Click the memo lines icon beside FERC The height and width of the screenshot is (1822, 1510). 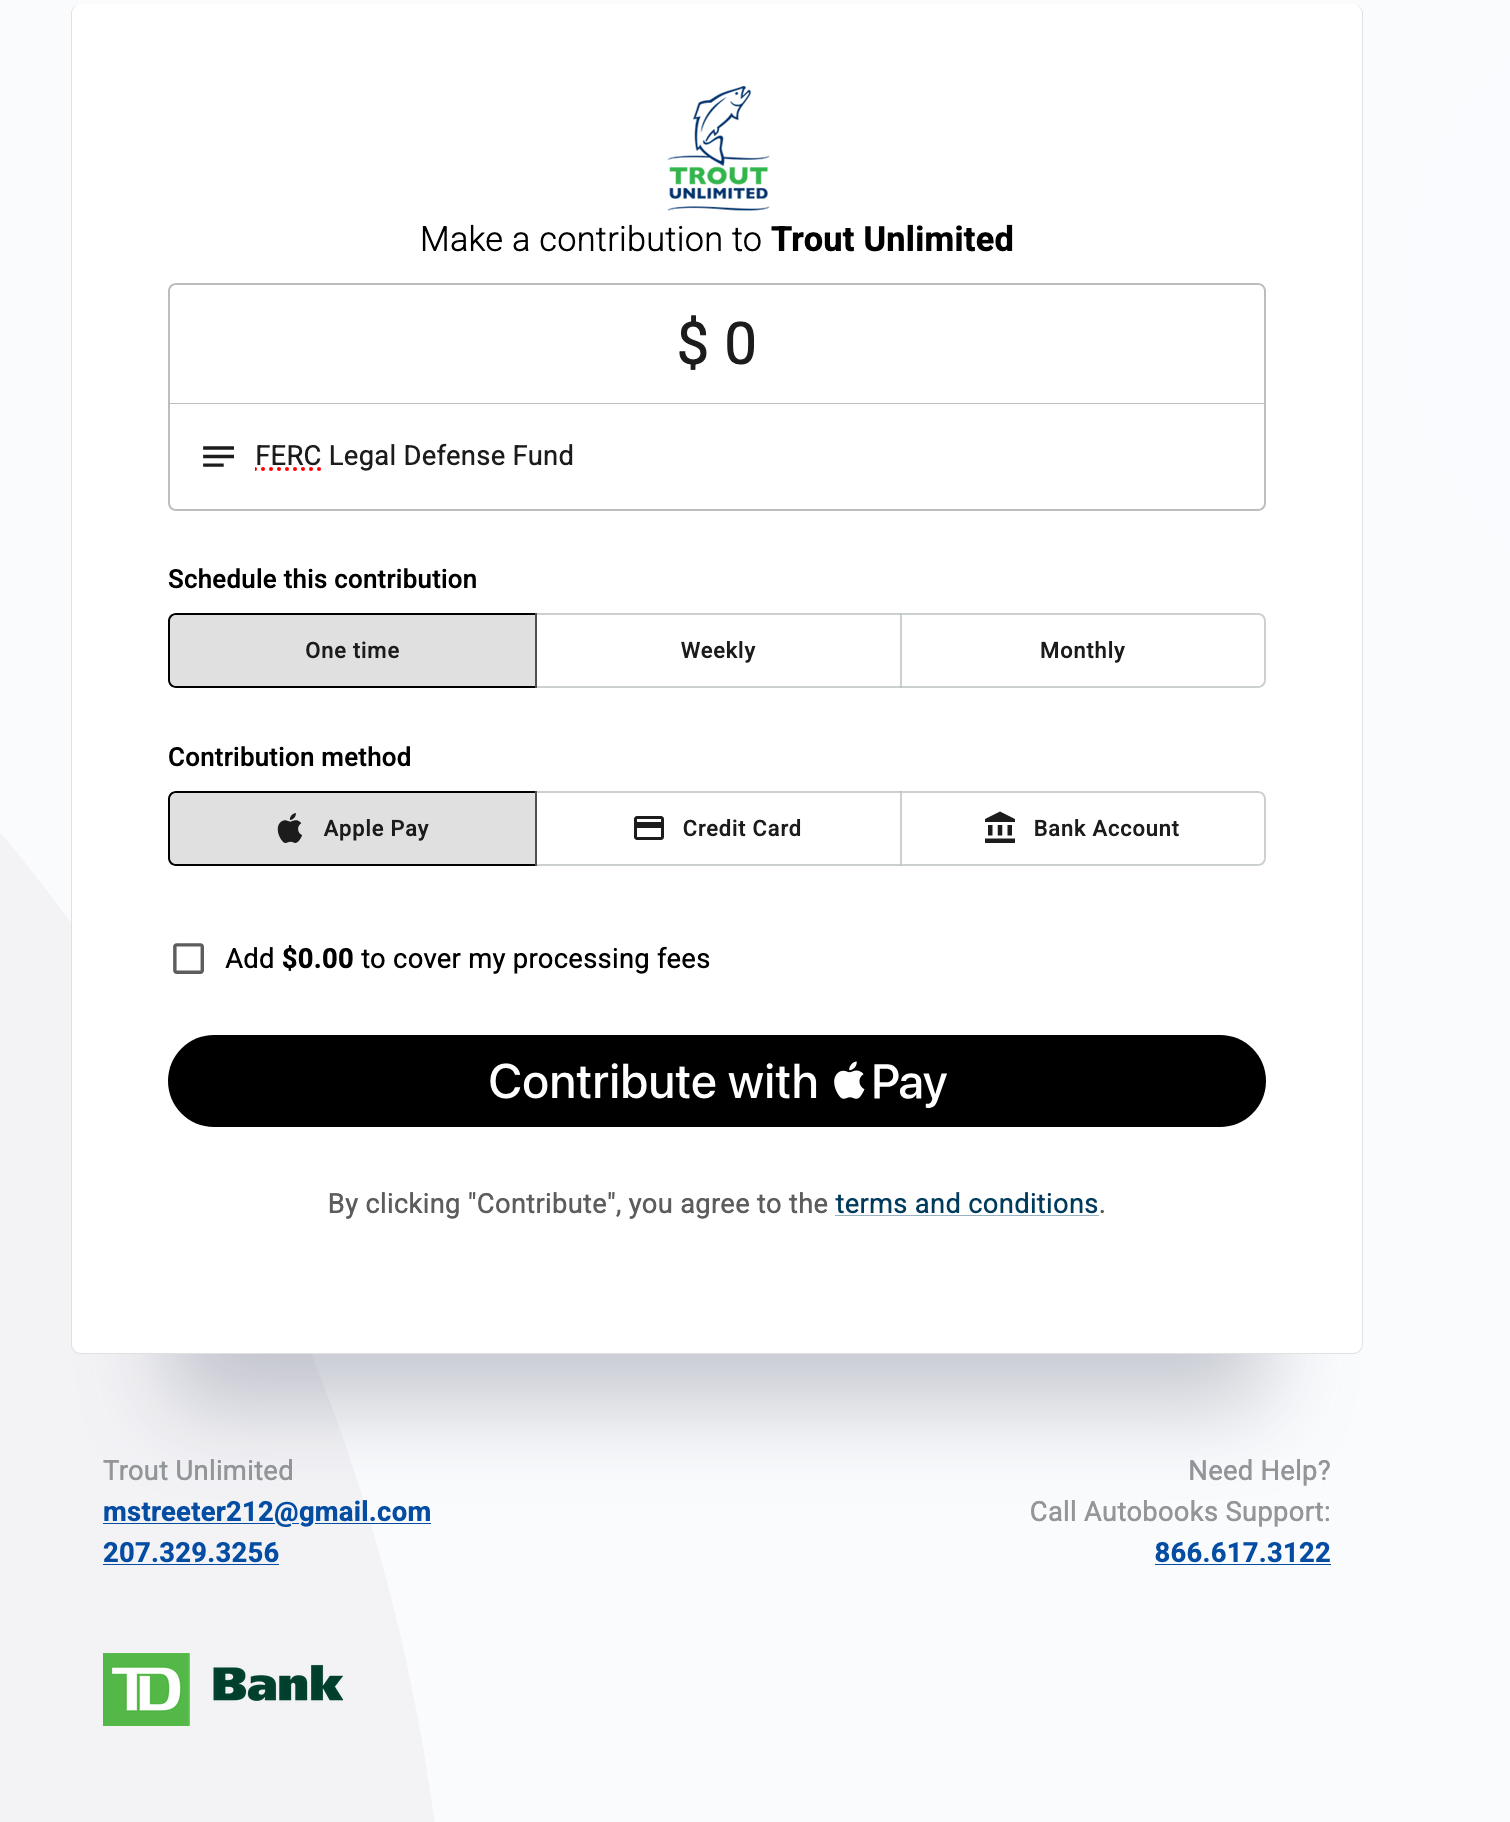218,457
